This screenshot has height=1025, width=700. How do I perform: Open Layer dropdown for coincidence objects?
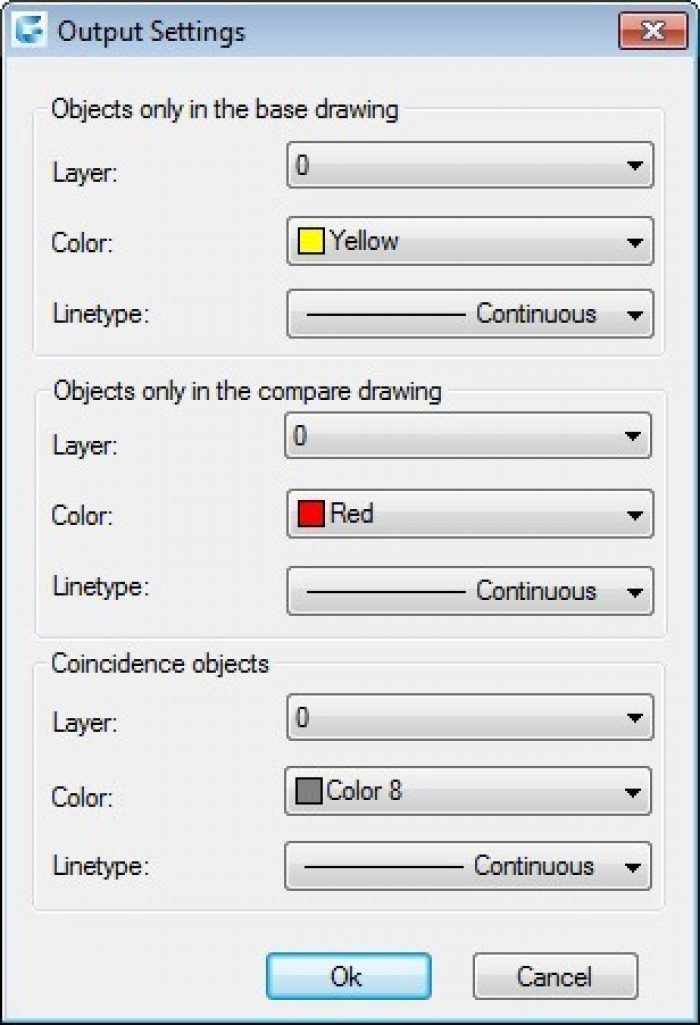click(x=470, y=717)
